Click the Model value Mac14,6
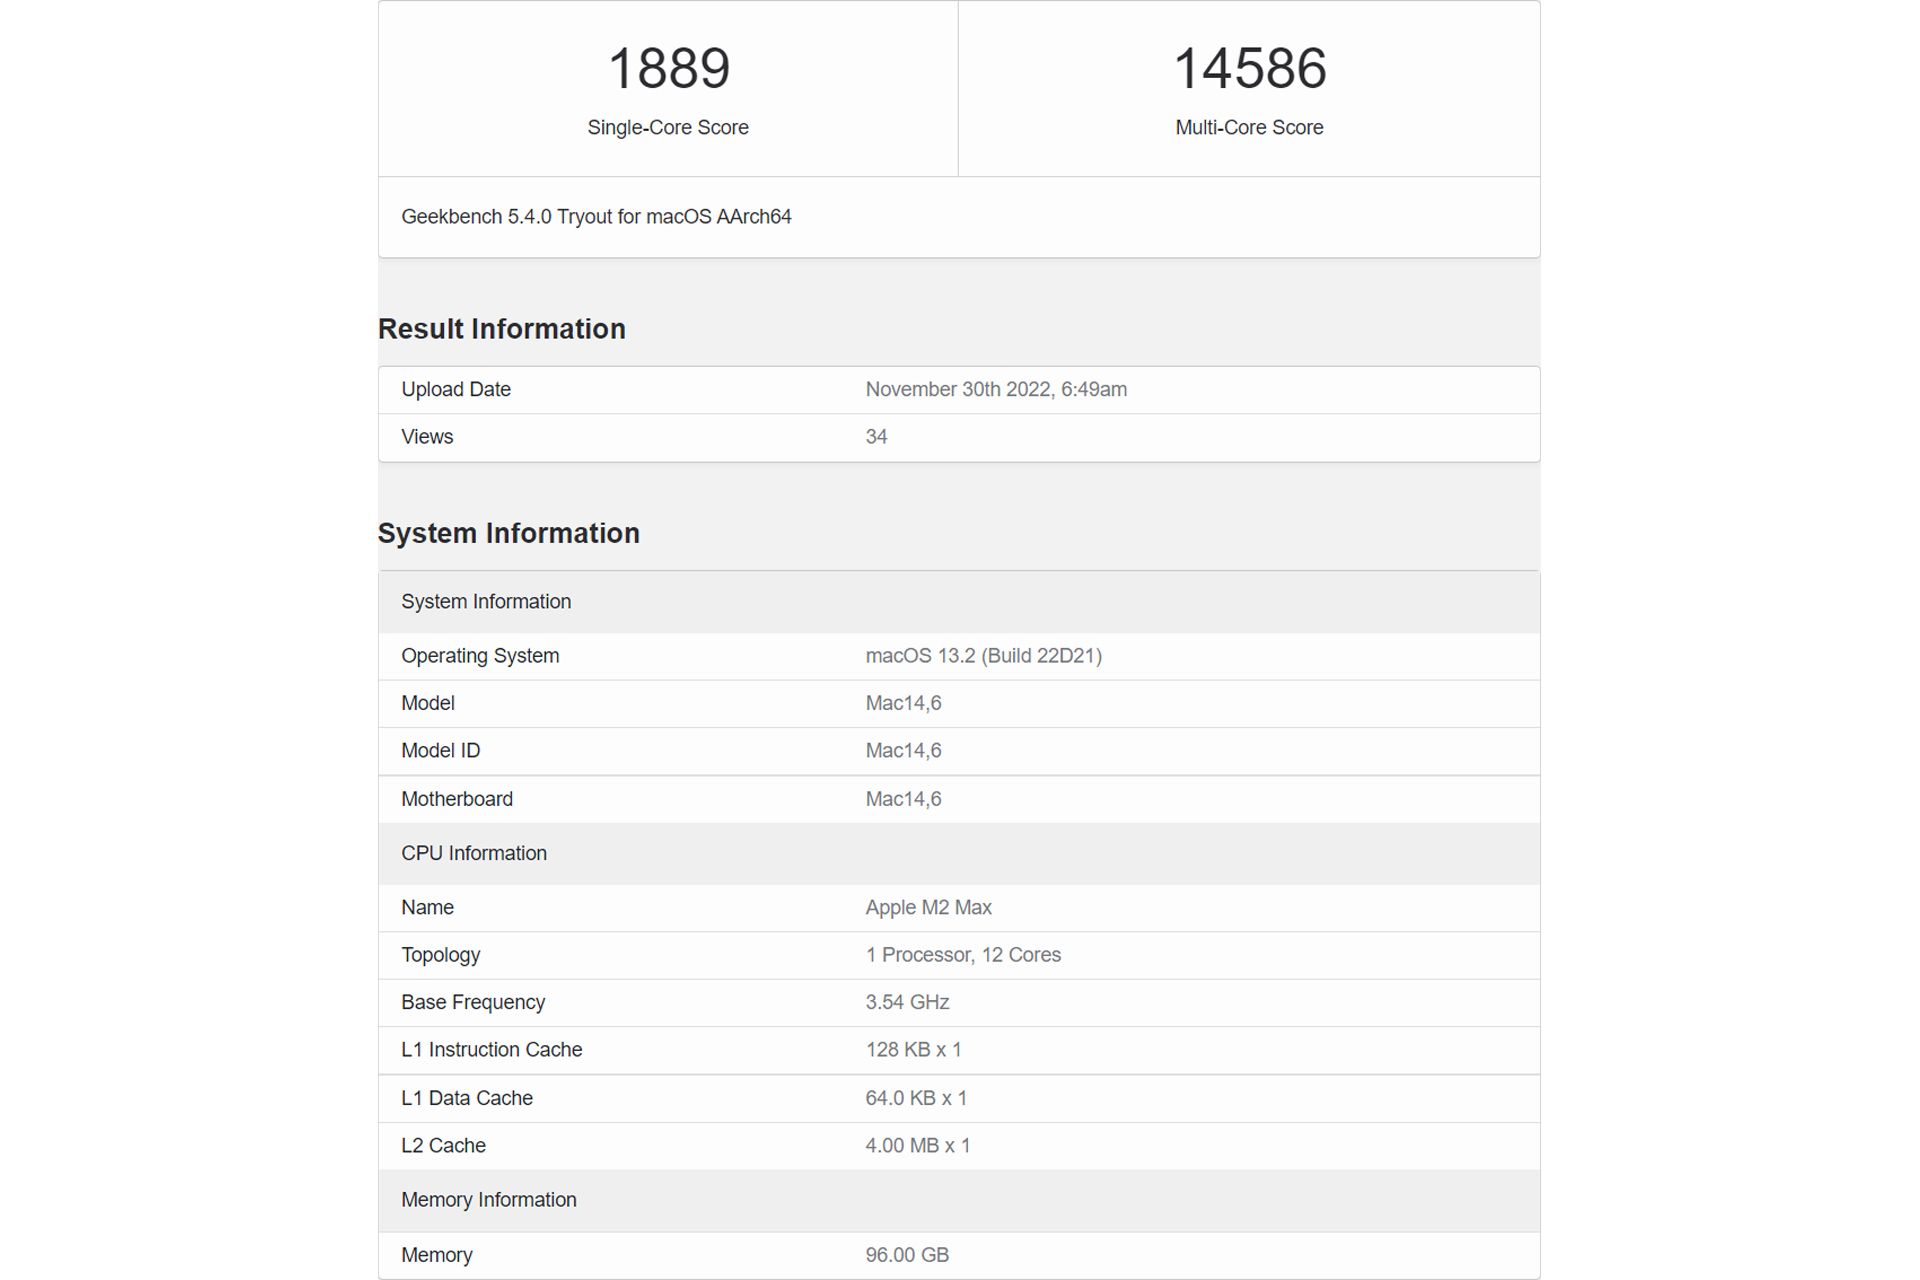Screen dimensions: 1920x1280 point(903,703)
